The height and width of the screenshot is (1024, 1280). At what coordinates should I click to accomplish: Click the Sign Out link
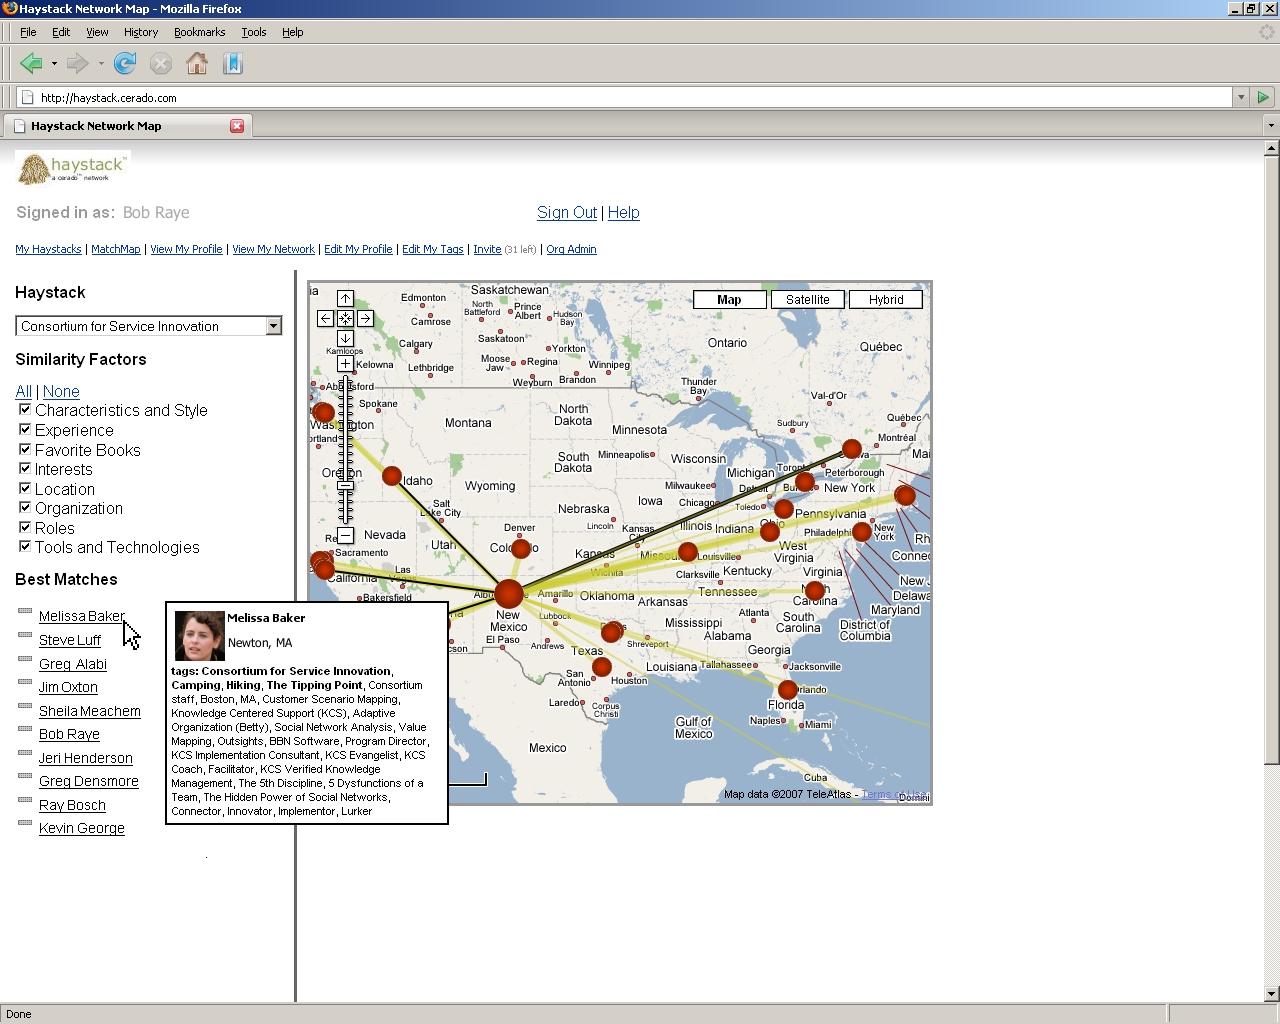pyautogui.click(x=567, y=212)
